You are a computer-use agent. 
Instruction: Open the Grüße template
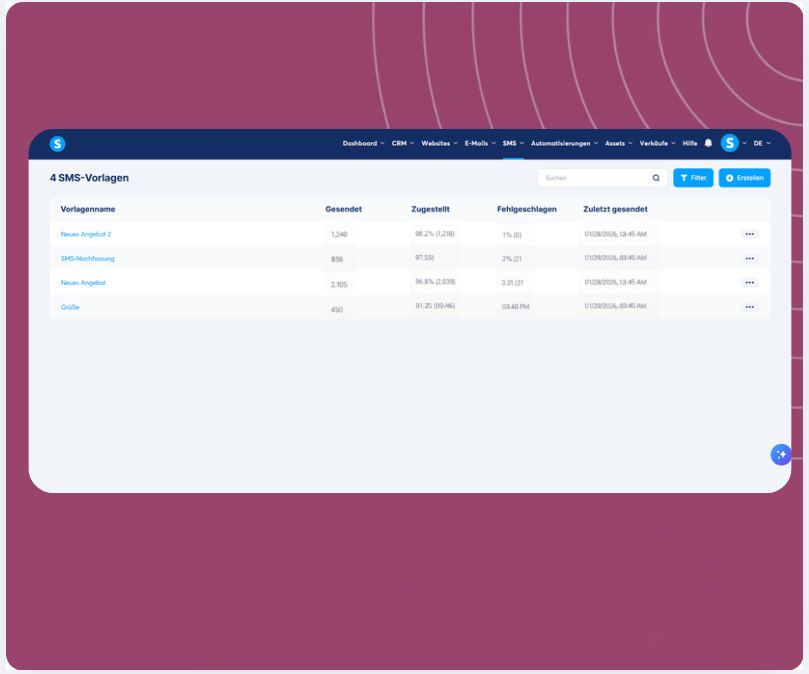click(x=70, y=307)
